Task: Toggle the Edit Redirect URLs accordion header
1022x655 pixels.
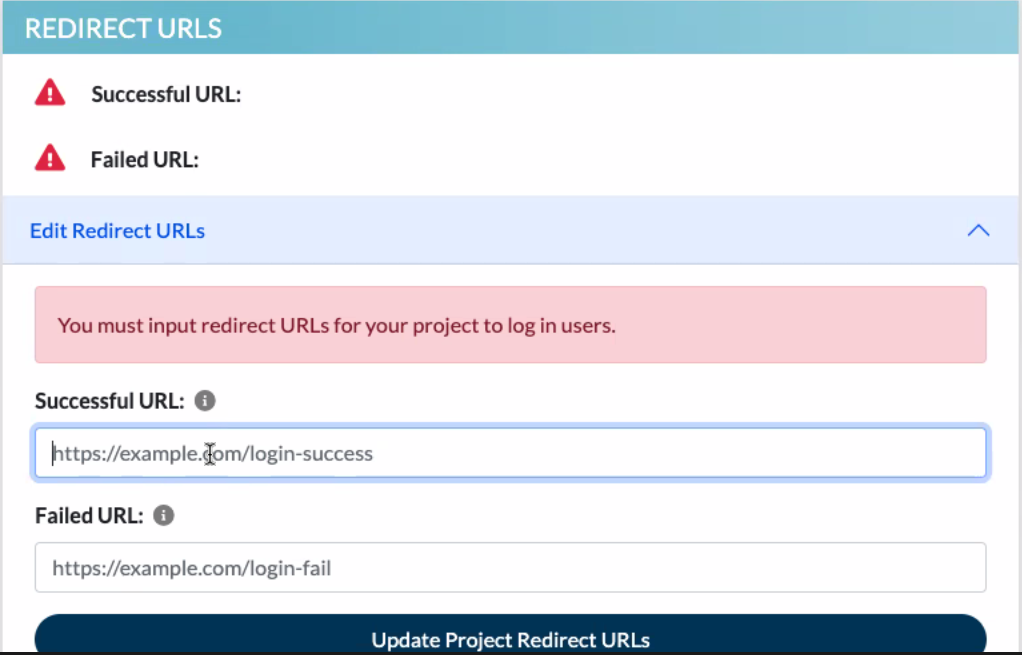Action: (x=510, y=230)
